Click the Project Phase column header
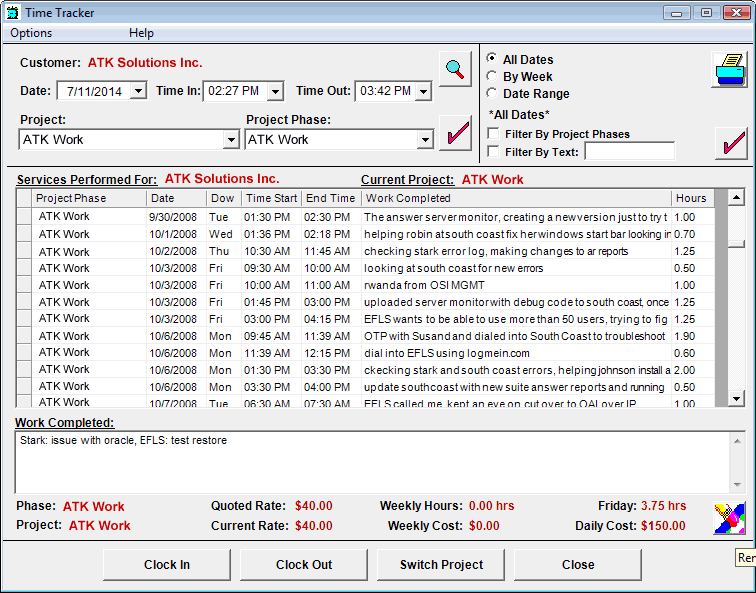This screenshot has width=756, height=593. pos(89,198)
